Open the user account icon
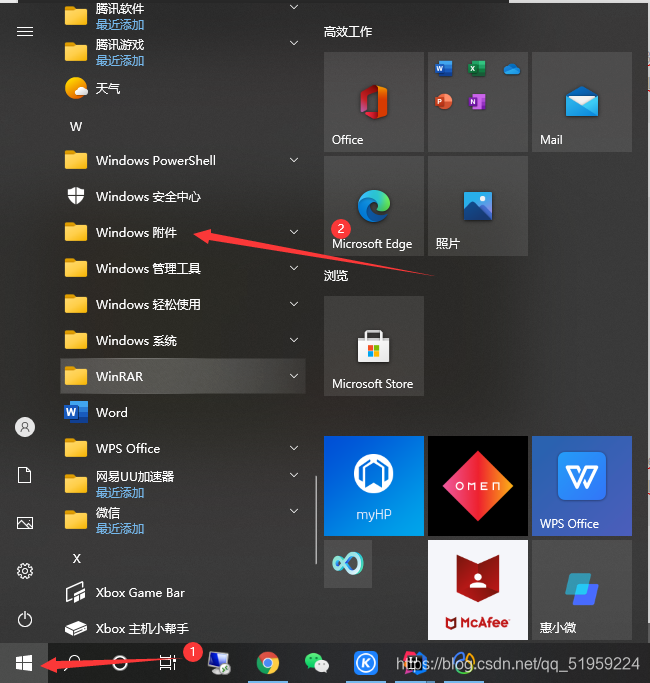The image size is (650, 683). click(25, 427)
